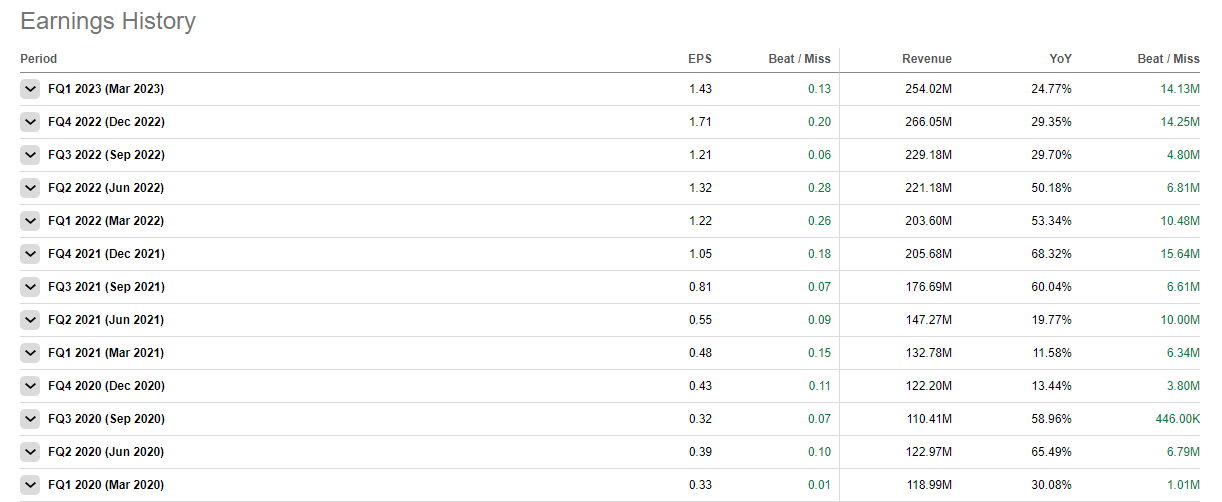Click the EPS column header
Viewport: 1222px width, 502px height.
(700, 59)
